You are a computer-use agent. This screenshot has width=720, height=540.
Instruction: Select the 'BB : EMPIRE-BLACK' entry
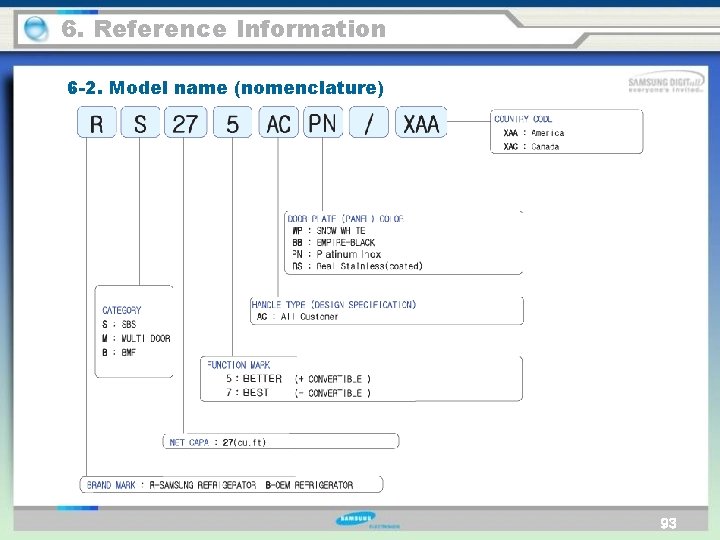pyautogui.click(x=334, y=242)
